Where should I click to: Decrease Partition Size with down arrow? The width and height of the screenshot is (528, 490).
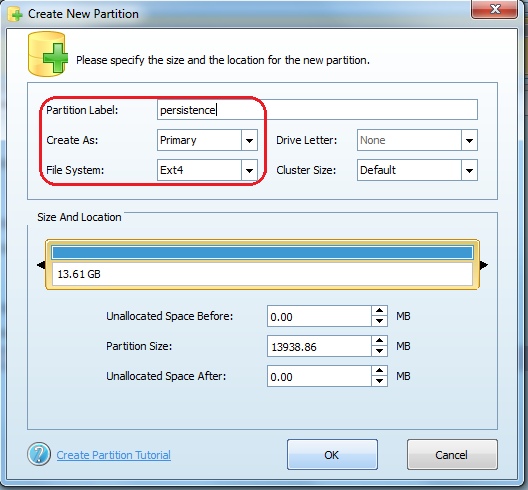click(x=380, y=351)
